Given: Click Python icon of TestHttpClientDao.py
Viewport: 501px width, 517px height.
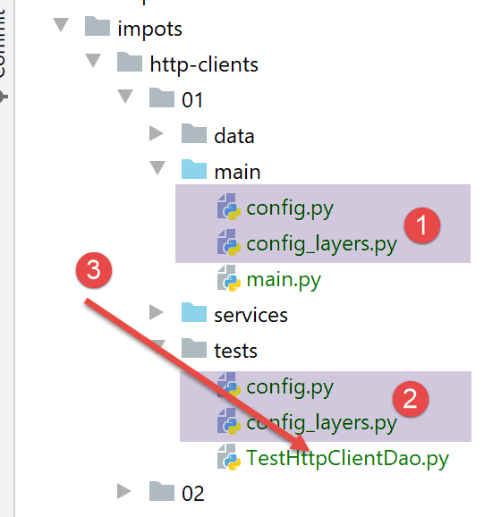Looking at the screenshot, I should click(x=229, y=457).
